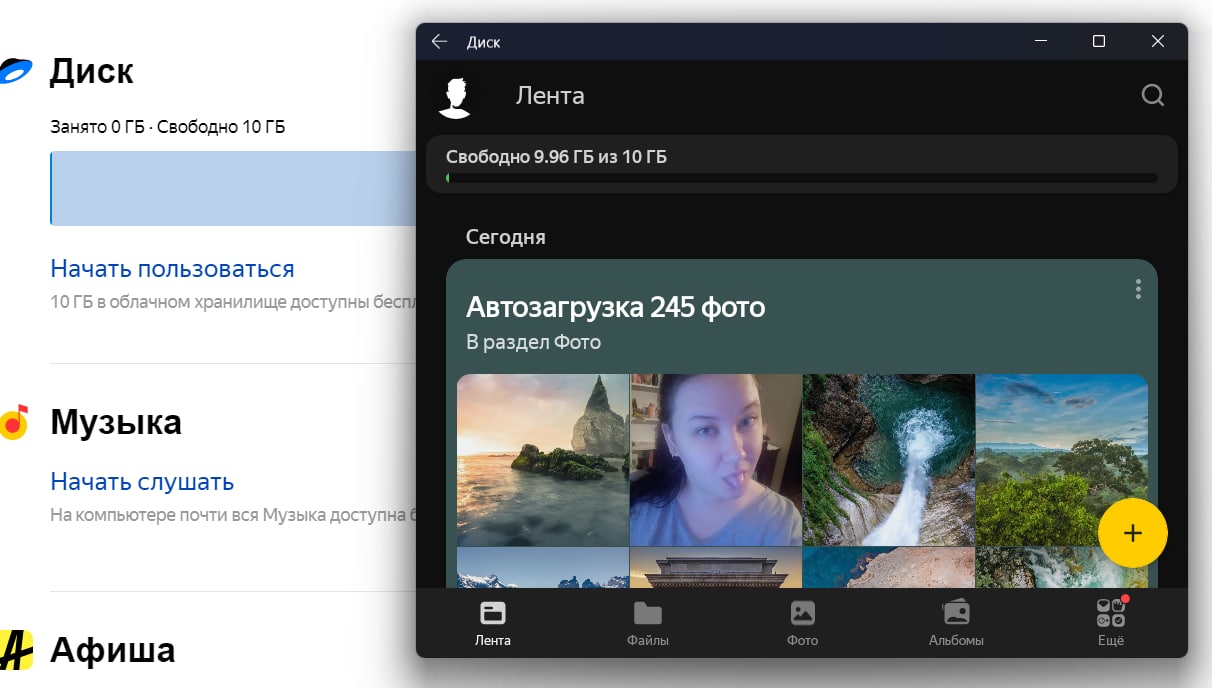Click the Афиша logo icon on webpage
The height and width of the screenshot is (688, 1212).
[x=16, y=650]
